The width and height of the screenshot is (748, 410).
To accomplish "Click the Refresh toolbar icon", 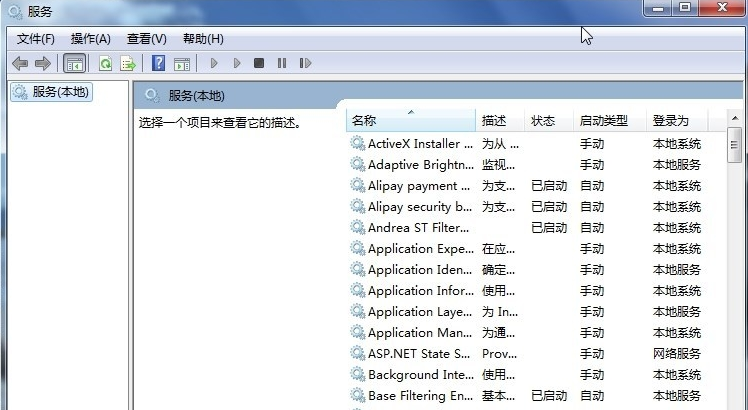I will pyautogui.click(x=105, y=63).
